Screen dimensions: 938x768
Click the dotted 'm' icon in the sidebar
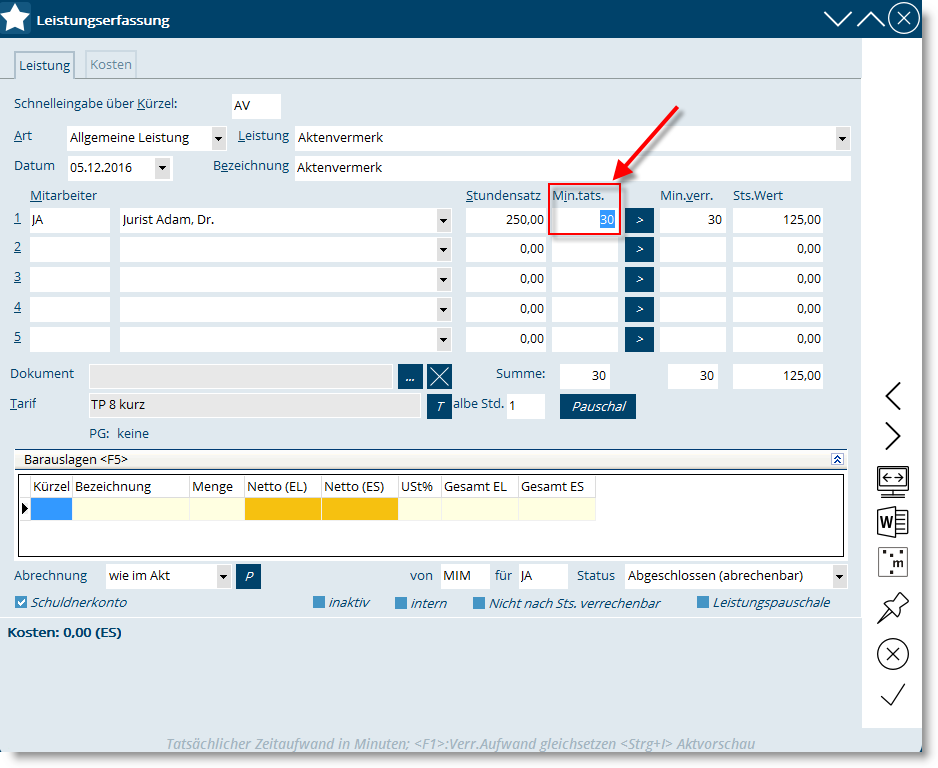[x=893, y=562]
